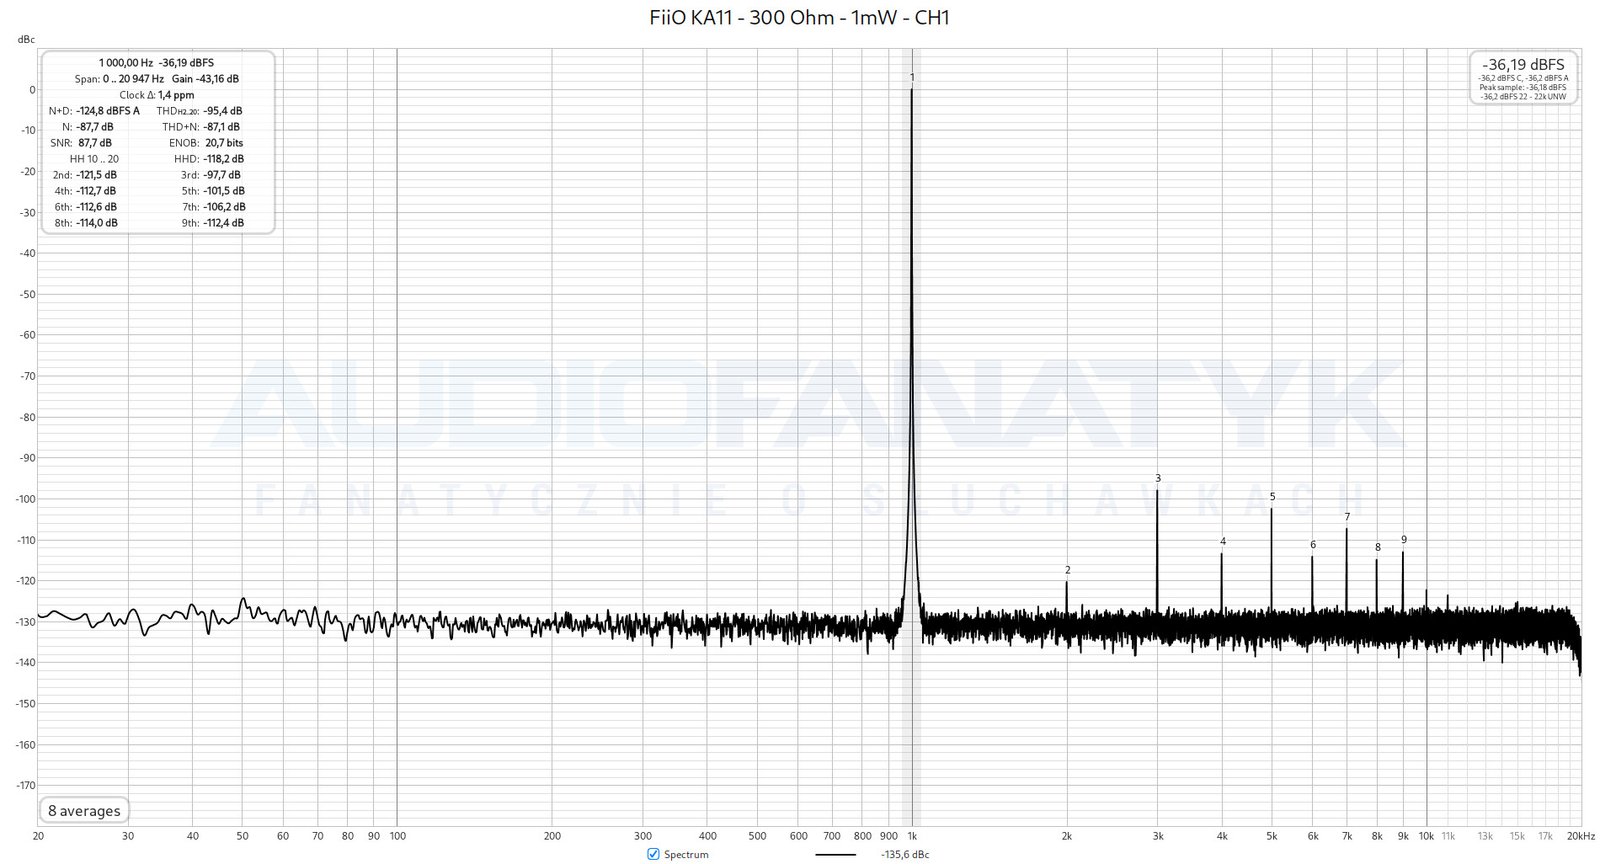Viewport: 1600px width, 864px height.
Task: Click harmonic marker 4 above the 4k peak
Action: coord(1222,541)
